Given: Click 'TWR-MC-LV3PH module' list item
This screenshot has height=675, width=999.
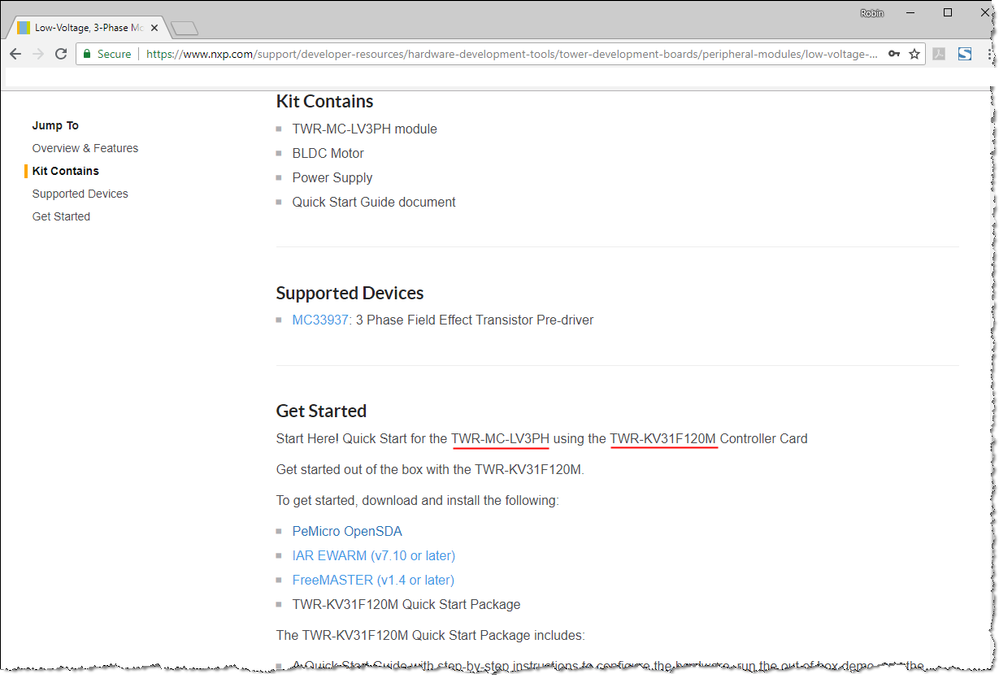Looking at the screenshot, I should (364, 129).
